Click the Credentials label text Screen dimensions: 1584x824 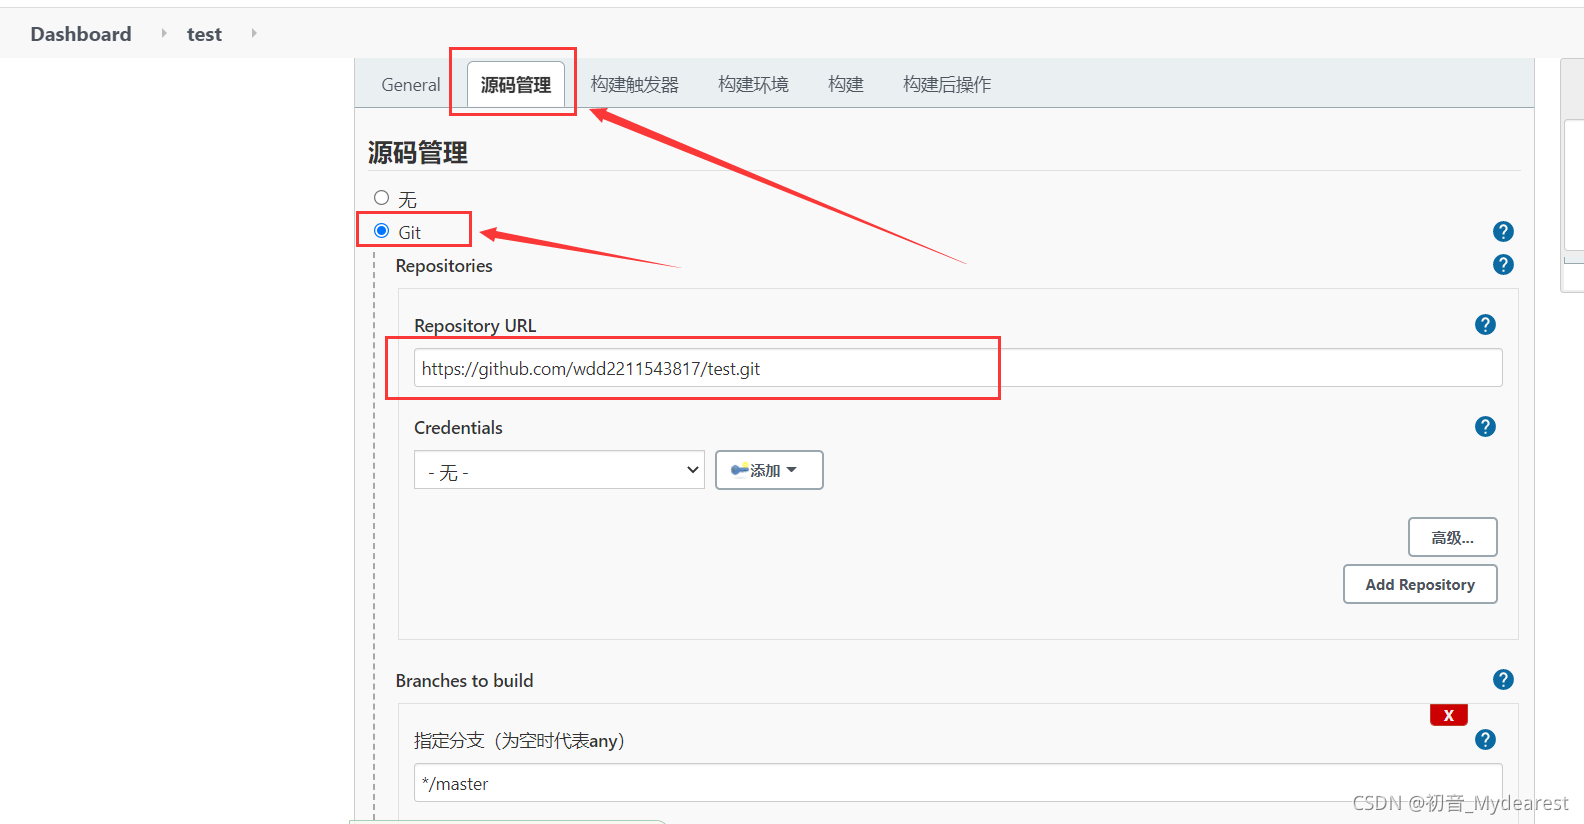click(458, 428)
